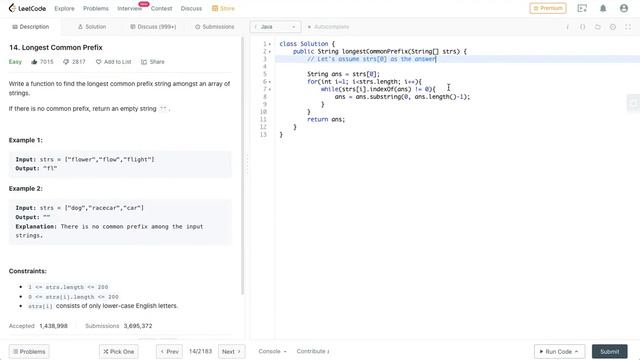Open the Submissions tab

[x=214, y=27]
